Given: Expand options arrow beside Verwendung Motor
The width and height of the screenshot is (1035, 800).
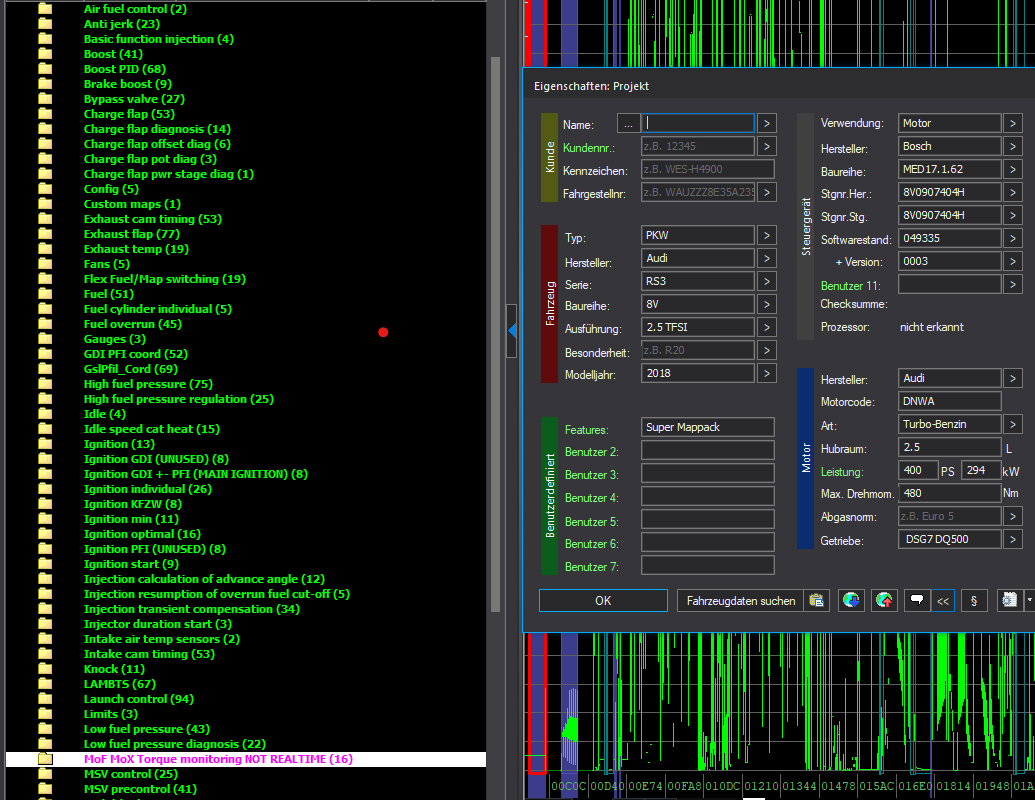Looking at the screenshot, I should pyautogui.click(x=1012, y=123).
